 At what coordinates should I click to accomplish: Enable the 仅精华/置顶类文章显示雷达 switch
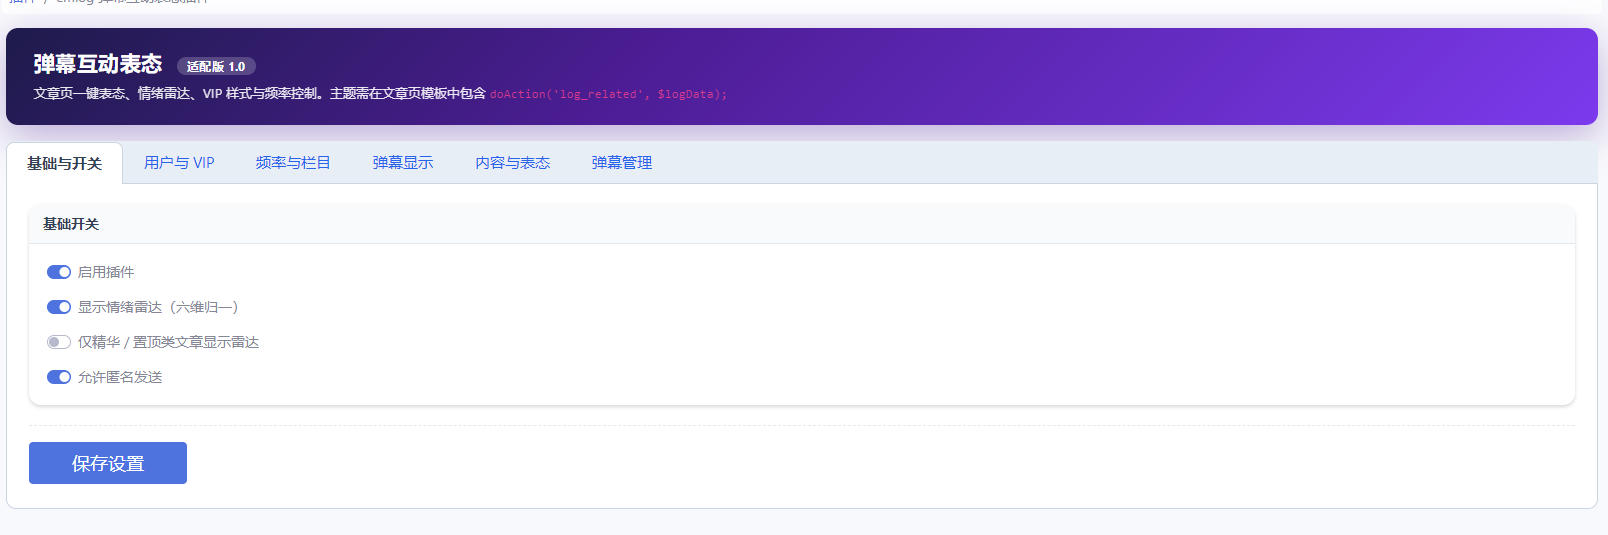pos(59,342)
